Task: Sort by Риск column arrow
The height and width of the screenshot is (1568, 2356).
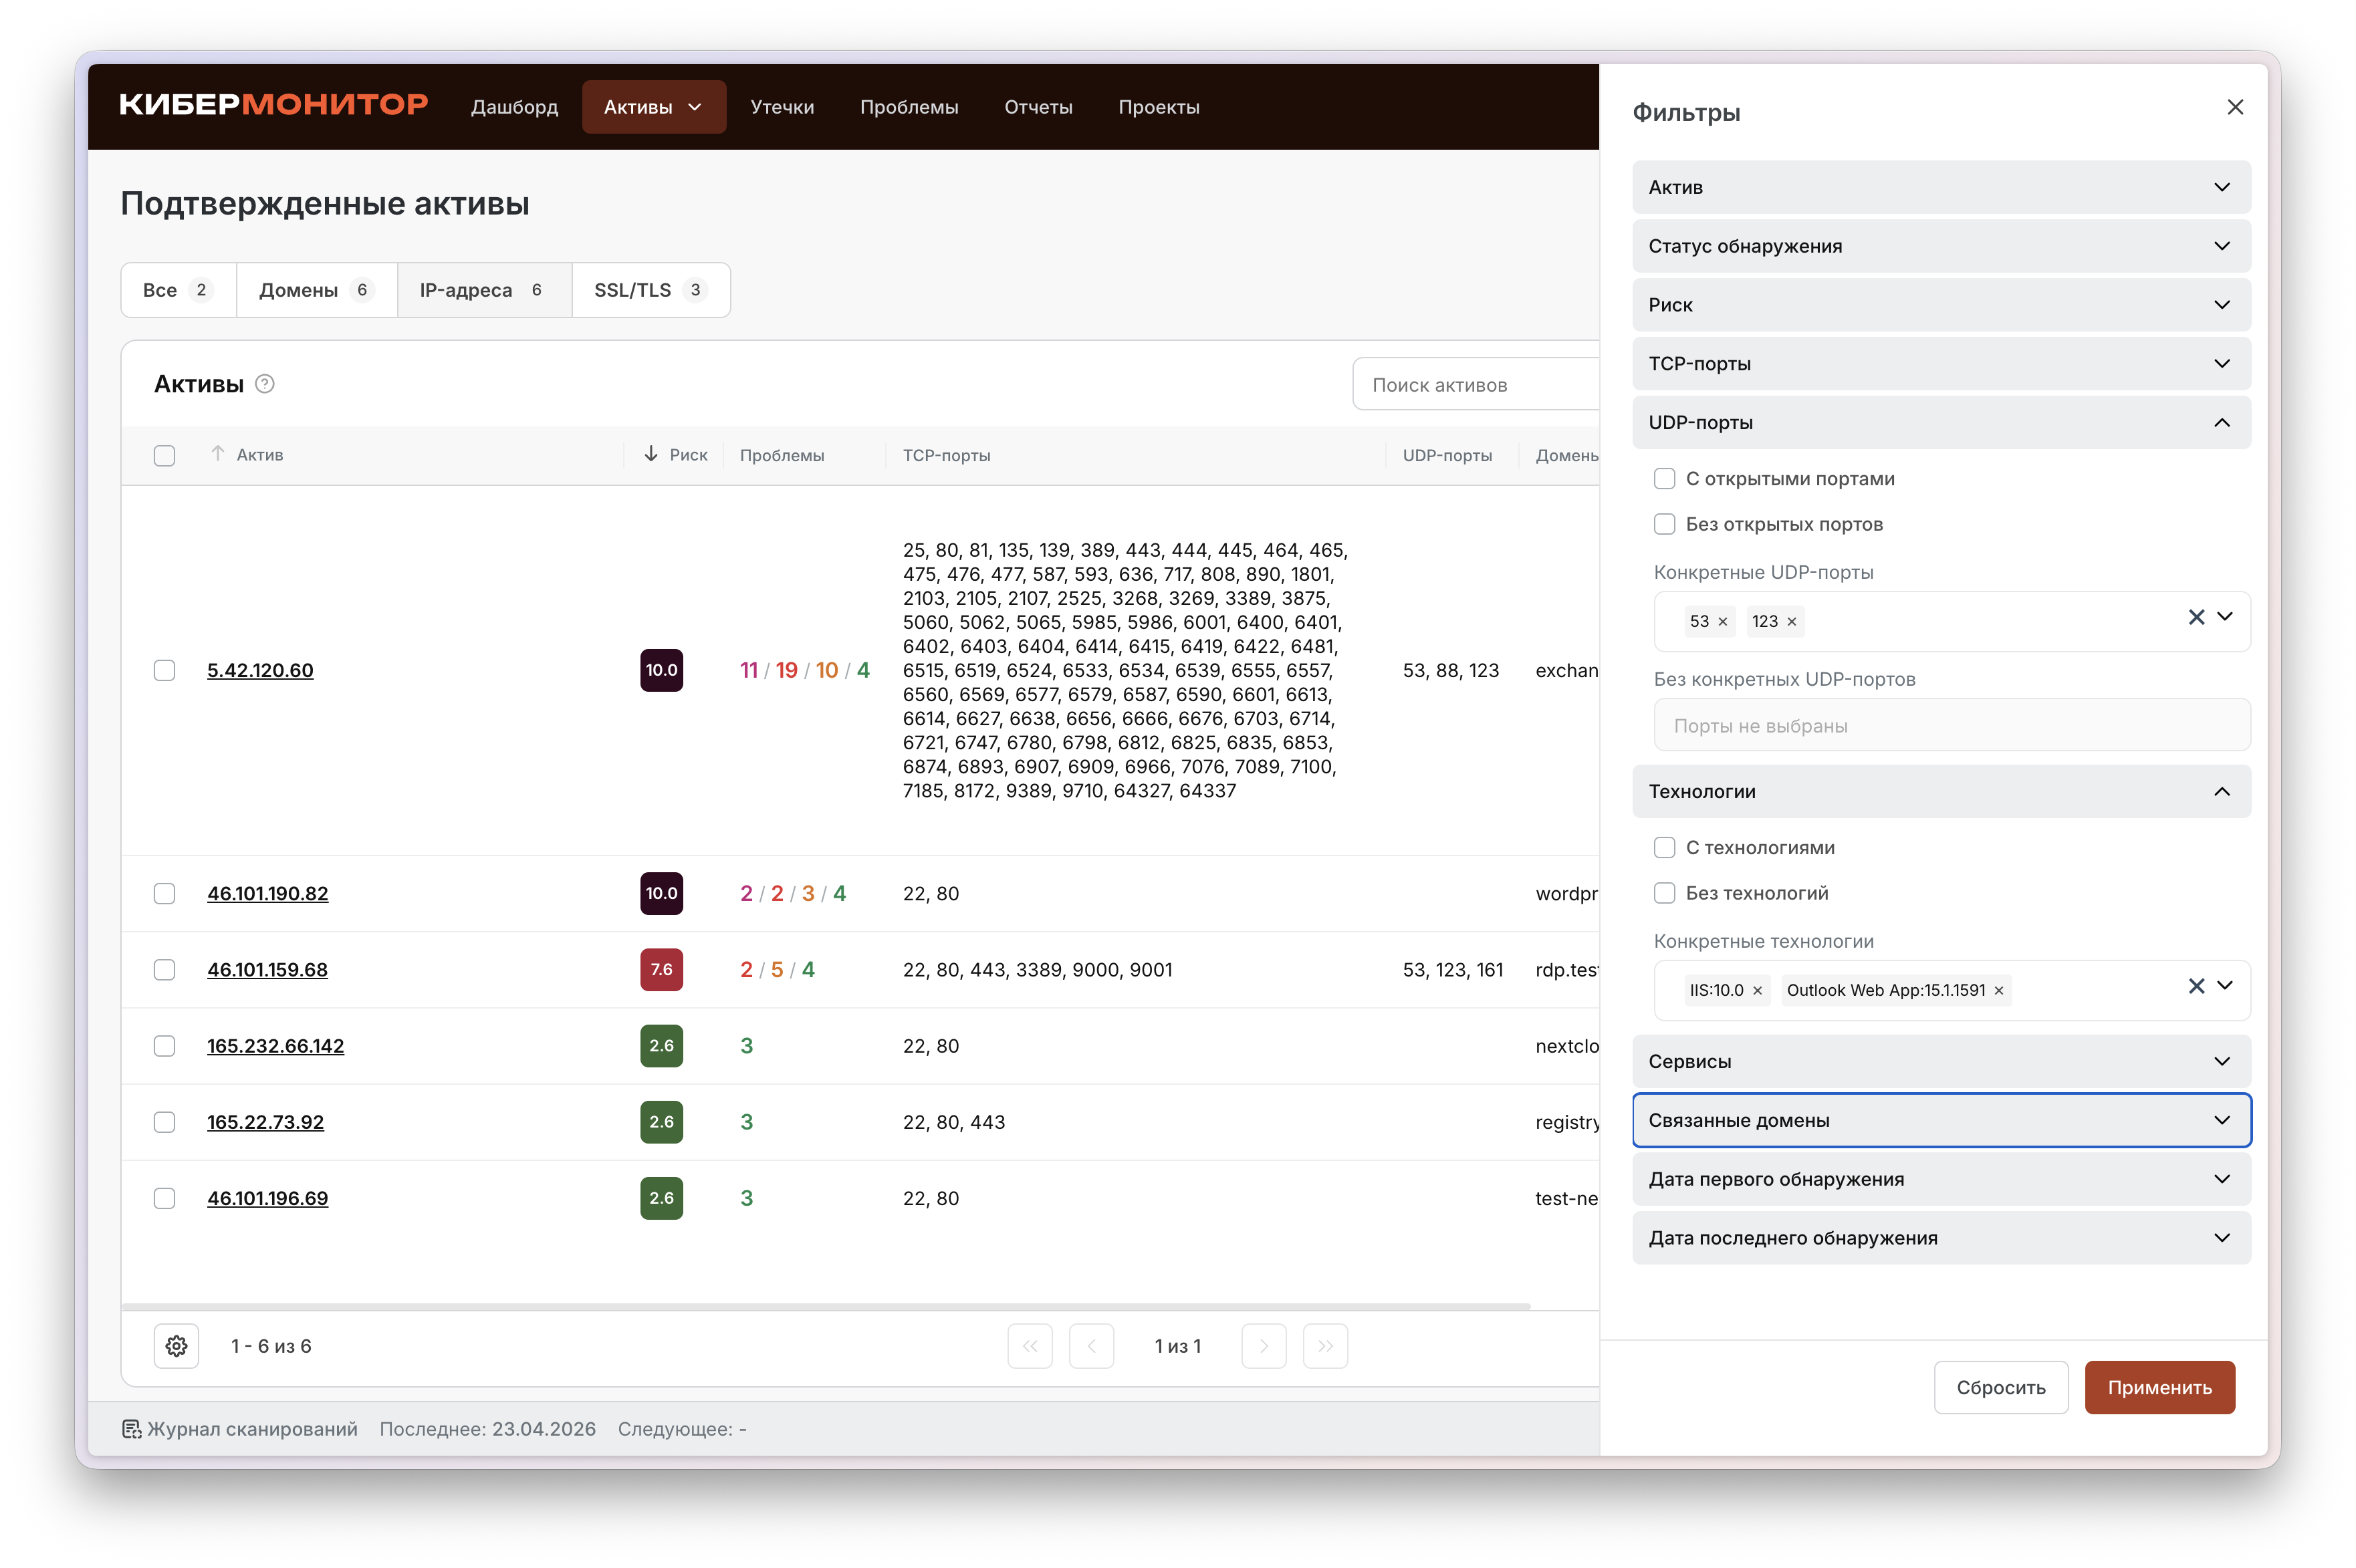Action: [x=651, y=454]
